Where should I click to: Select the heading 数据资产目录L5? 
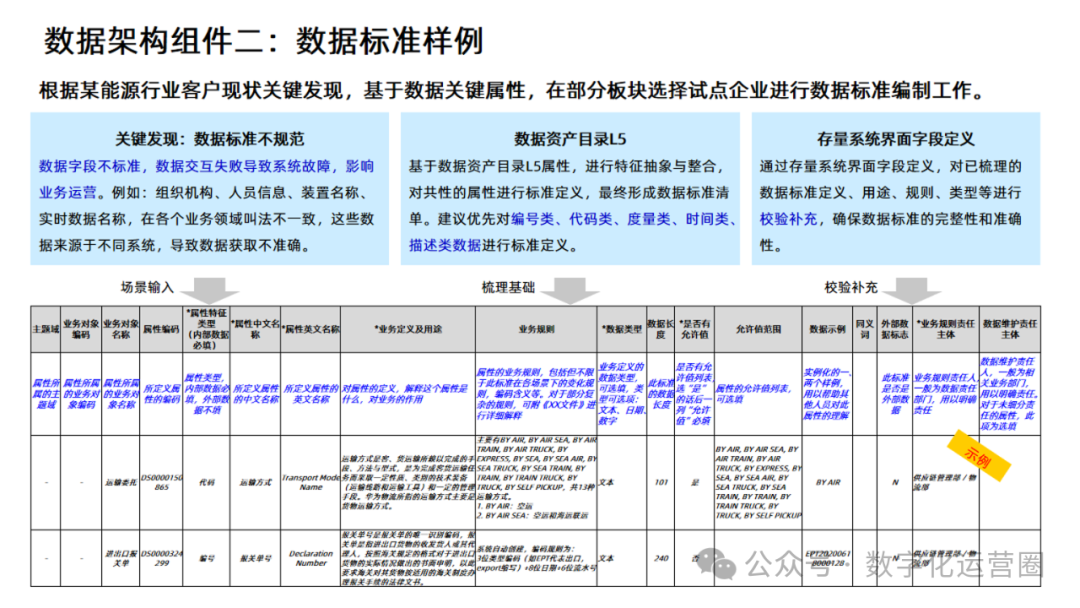click(570, 139)
